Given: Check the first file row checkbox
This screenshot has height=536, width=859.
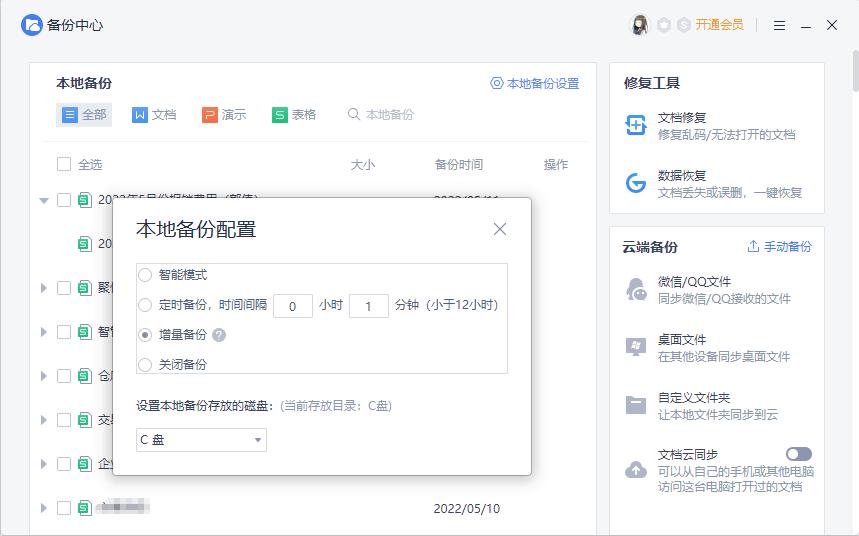Looking at the screenshot, I should click(x=64, y=200).
